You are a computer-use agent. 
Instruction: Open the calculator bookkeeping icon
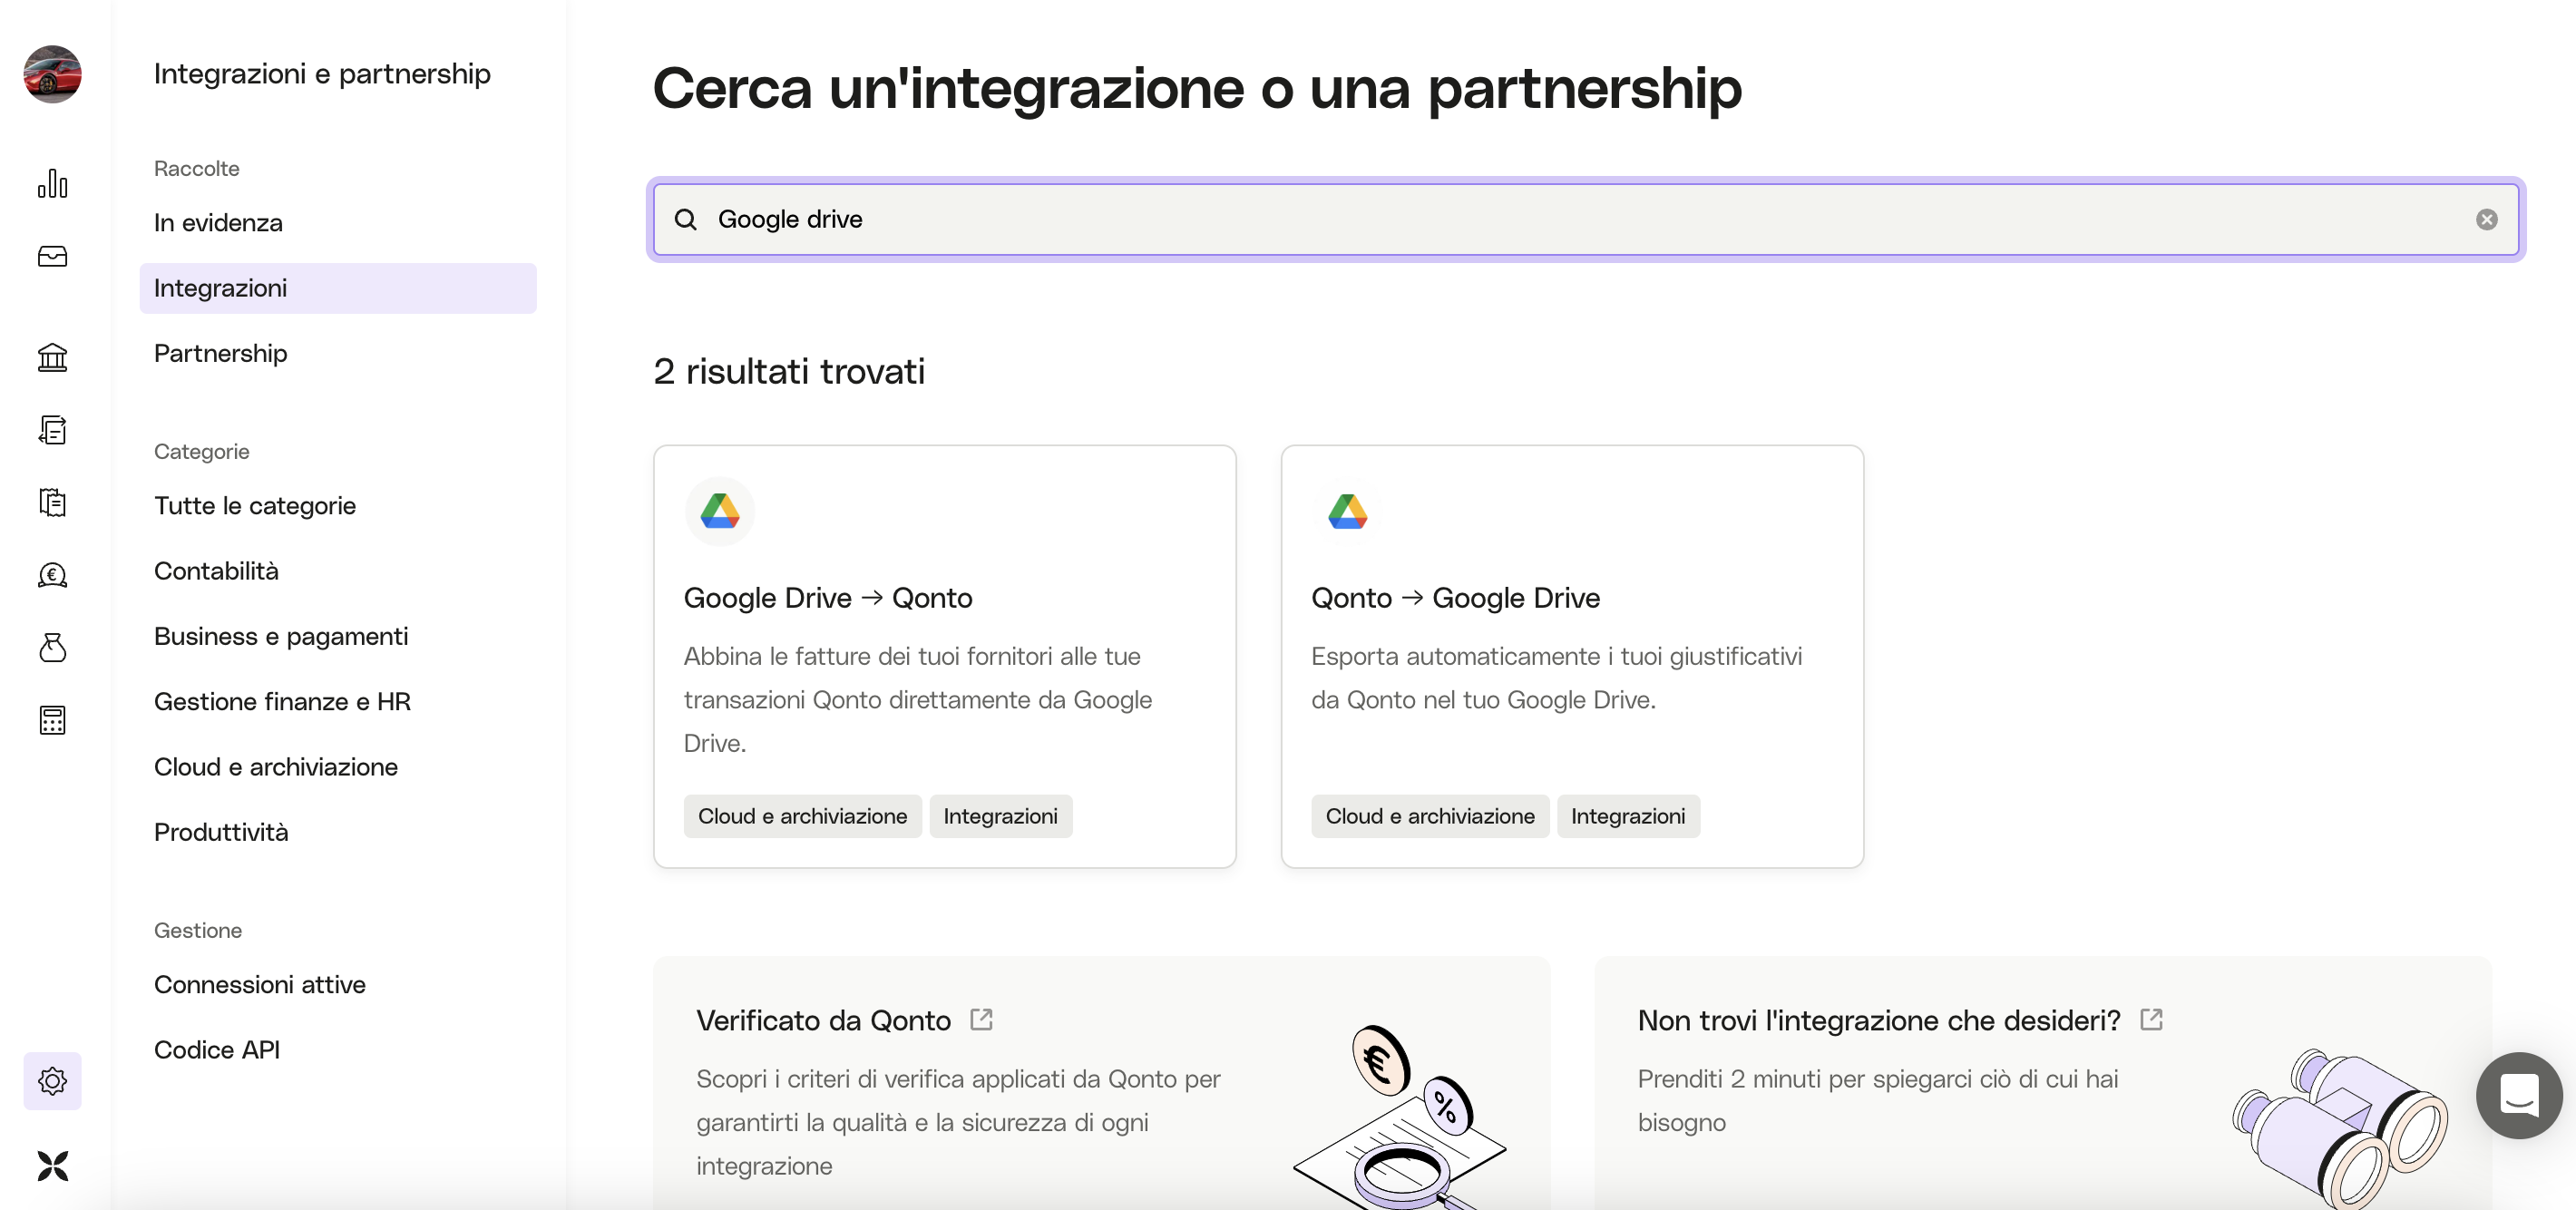[x=52, y=720]
